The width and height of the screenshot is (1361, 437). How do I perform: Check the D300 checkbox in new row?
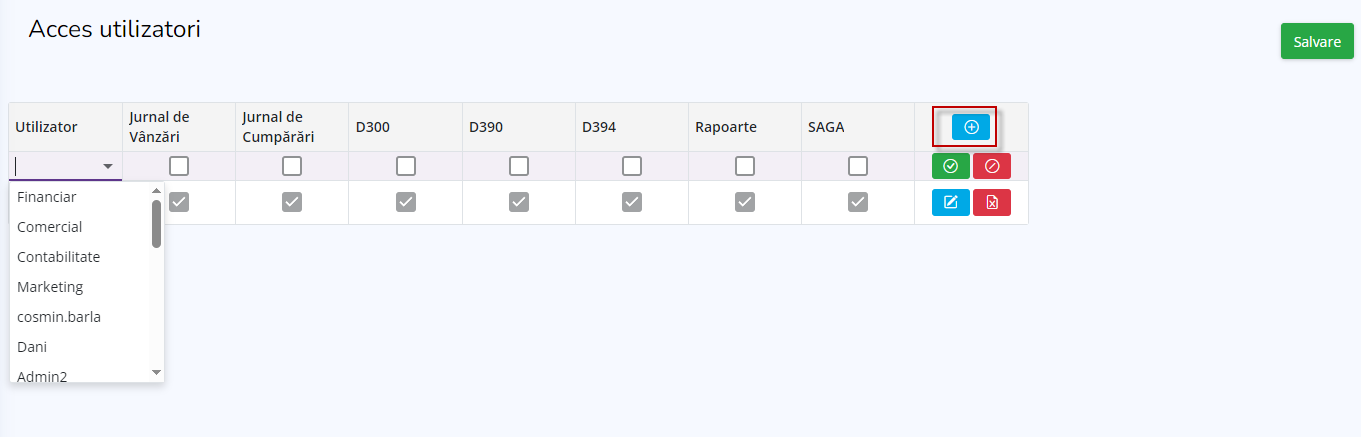click(x=406, y=166)
